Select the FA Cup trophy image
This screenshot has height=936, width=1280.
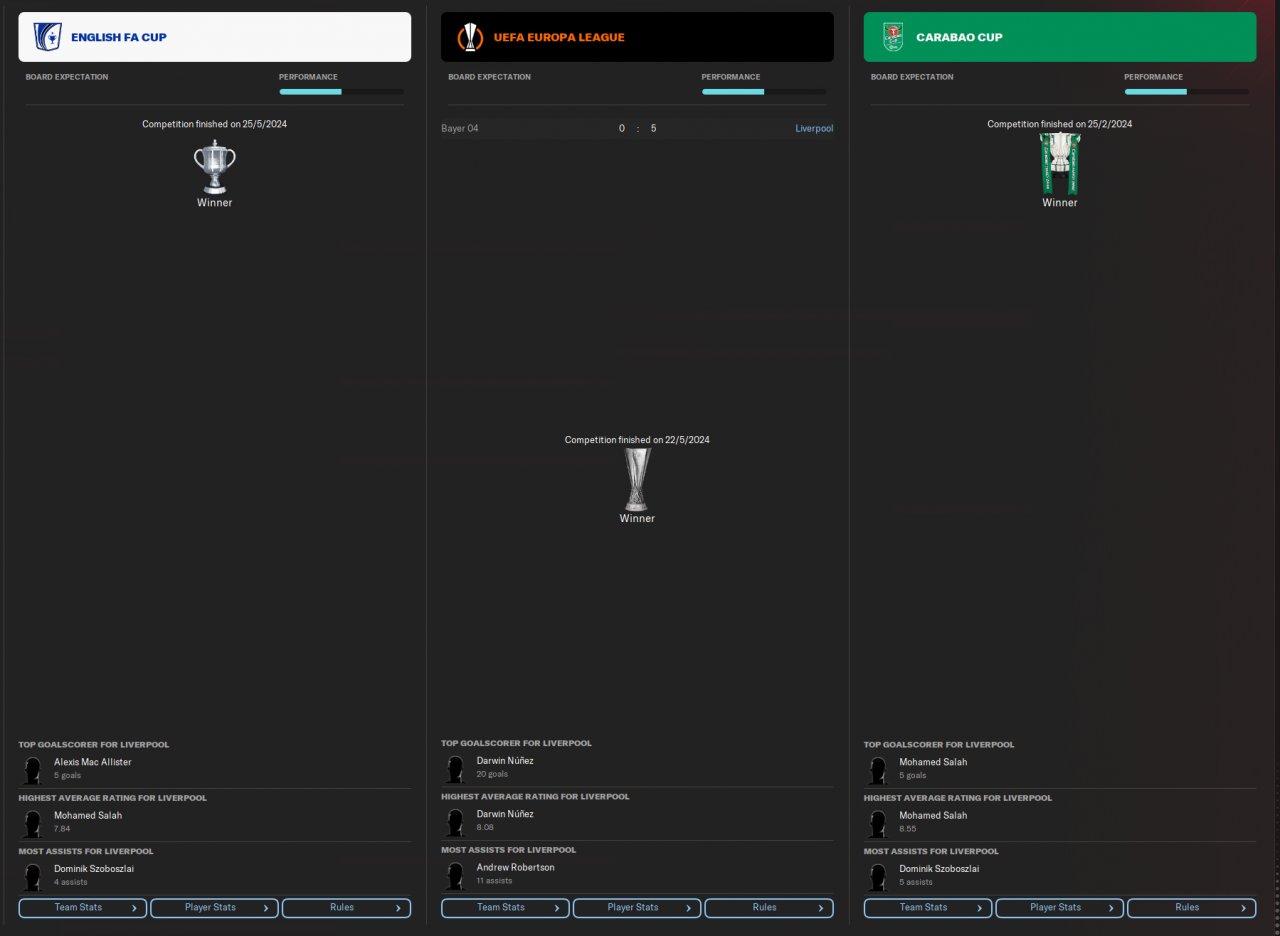(215, 166)
